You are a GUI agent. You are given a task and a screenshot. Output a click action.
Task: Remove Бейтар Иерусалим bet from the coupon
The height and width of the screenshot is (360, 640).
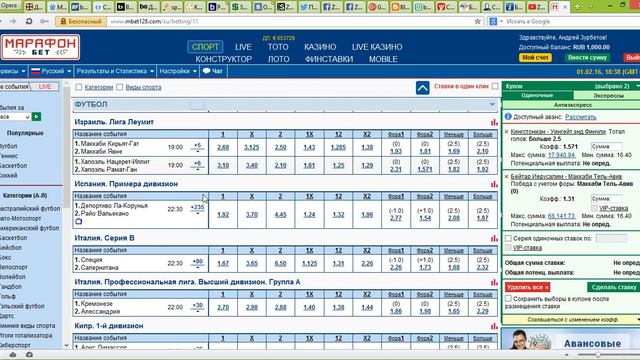(507, 177)
